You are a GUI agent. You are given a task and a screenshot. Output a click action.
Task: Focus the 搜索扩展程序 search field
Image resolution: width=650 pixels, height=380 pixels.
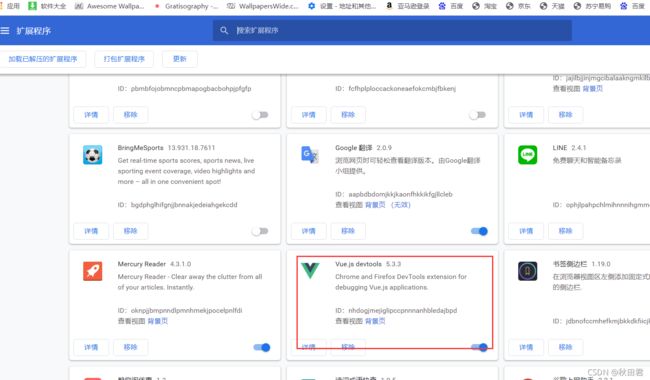click(x=392, y=30)
